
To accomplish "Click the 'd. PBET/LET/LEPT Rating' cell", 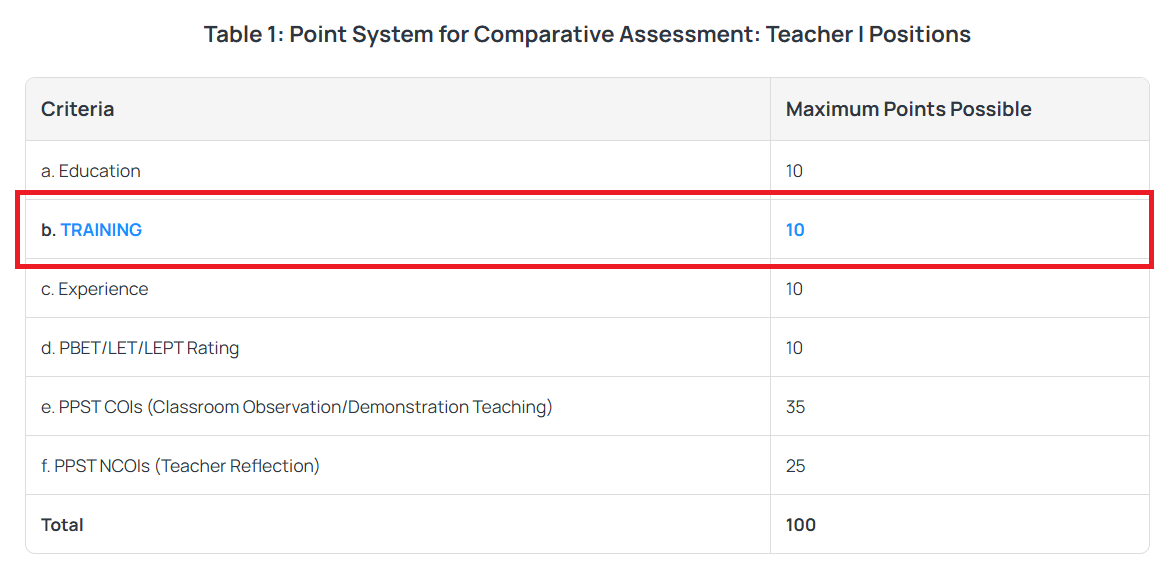I will point(140,348).
